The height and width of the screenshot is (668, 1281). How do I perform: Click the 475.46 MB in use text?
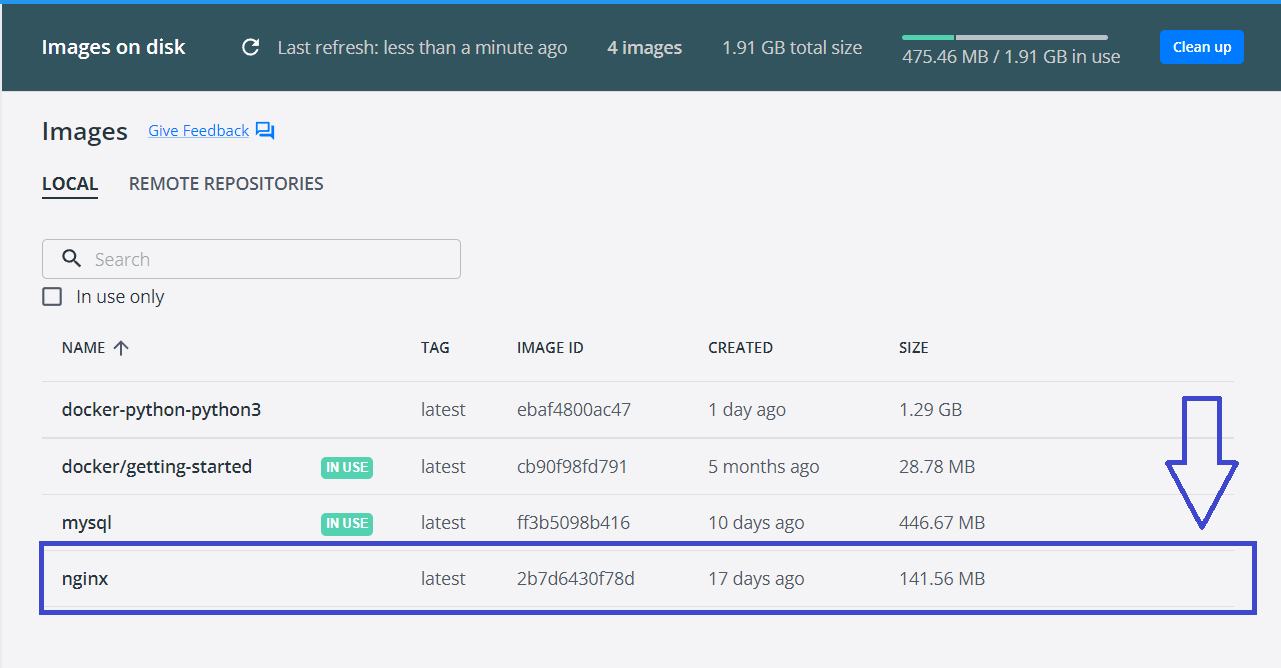pyautogui.click(x=1011, y=57)
